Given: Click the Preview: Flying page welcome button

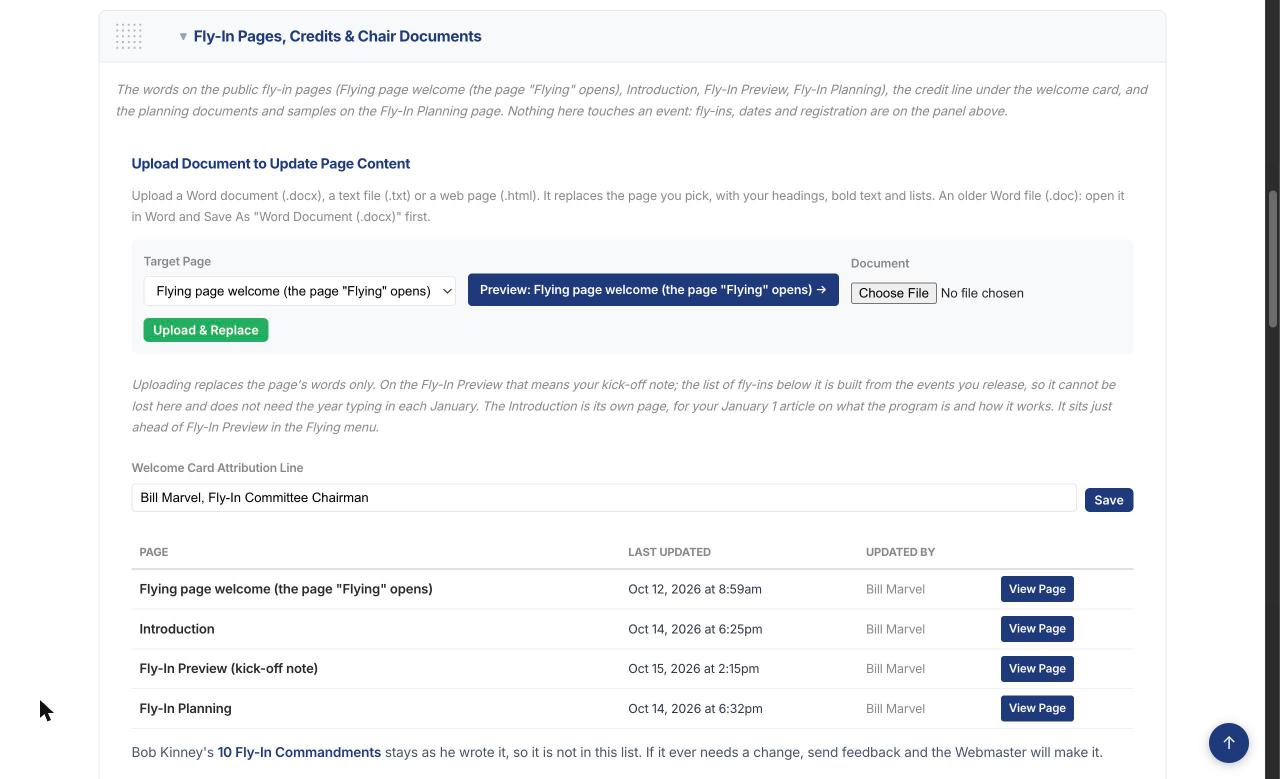Looking at the screenshot, I should coord(653,290).
